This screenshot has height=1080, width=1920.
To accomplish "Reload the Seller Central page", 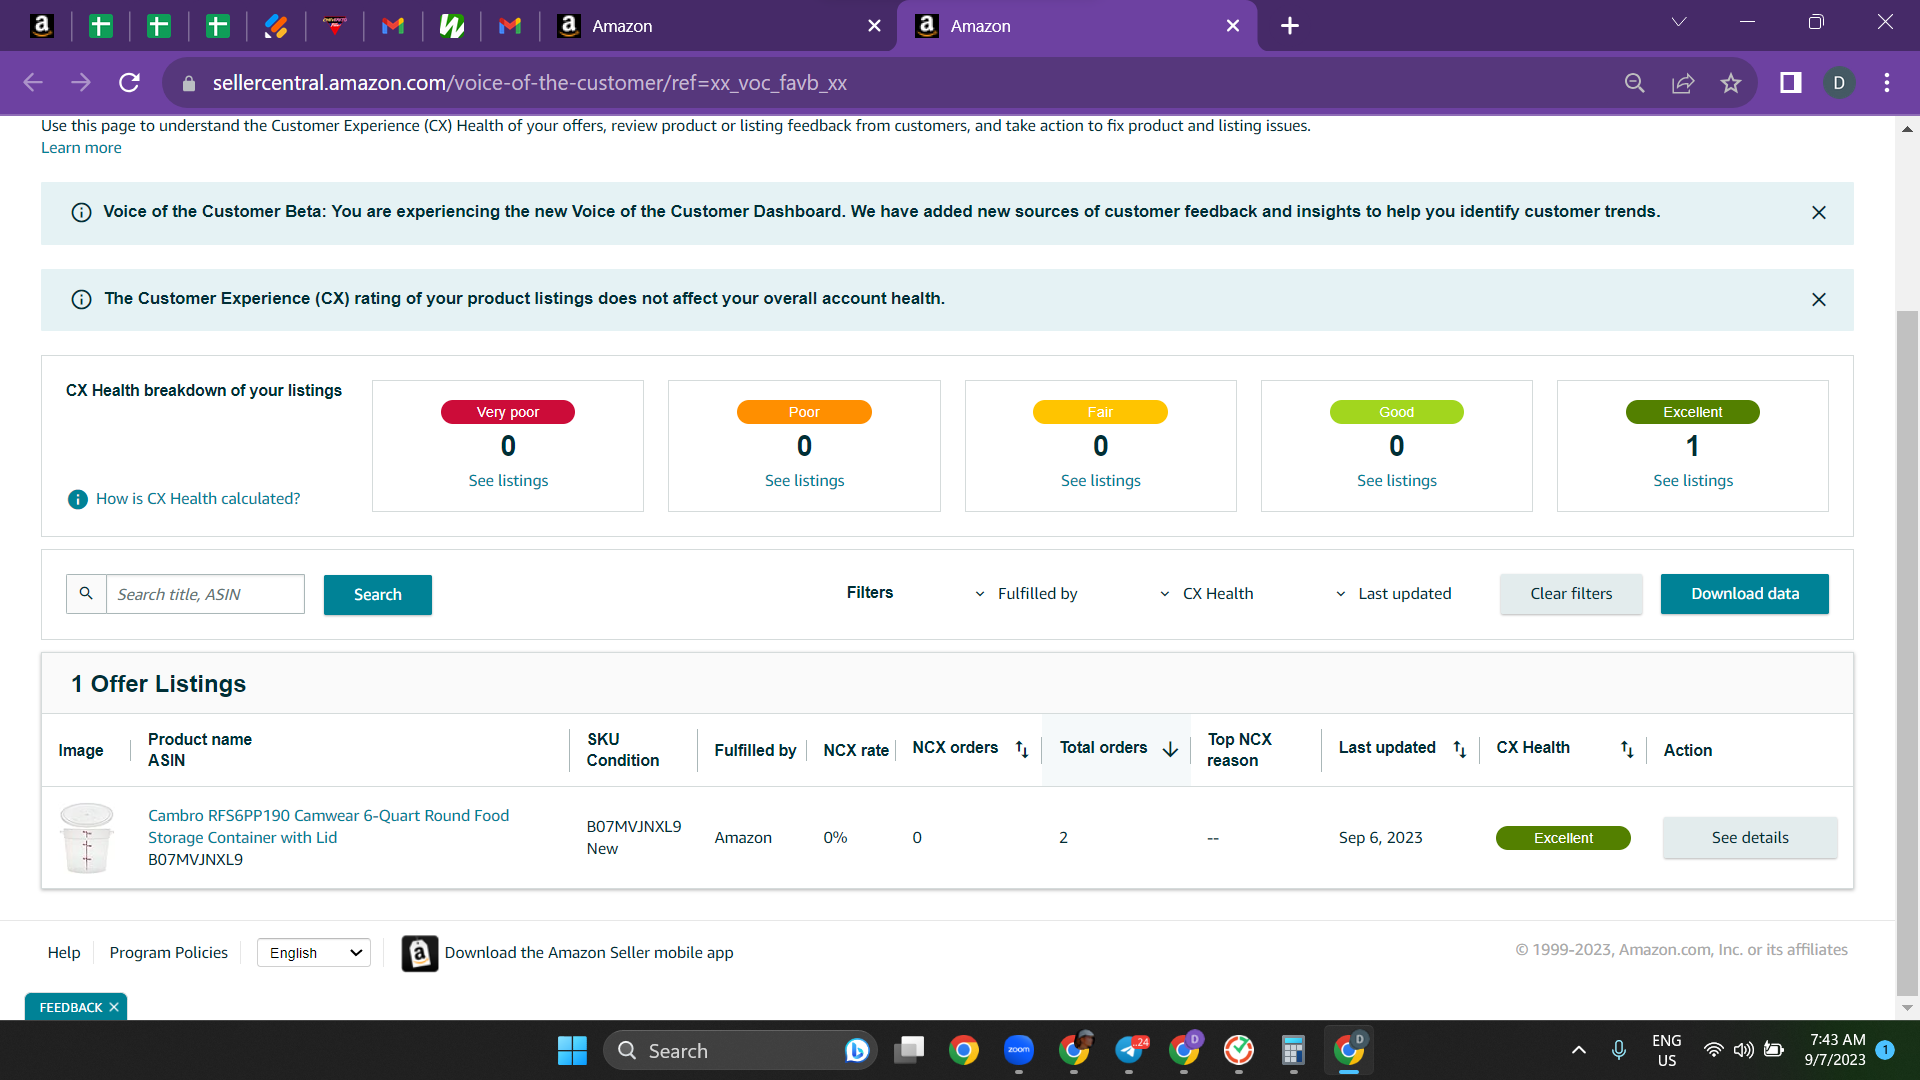I will (x=129, y=83).
